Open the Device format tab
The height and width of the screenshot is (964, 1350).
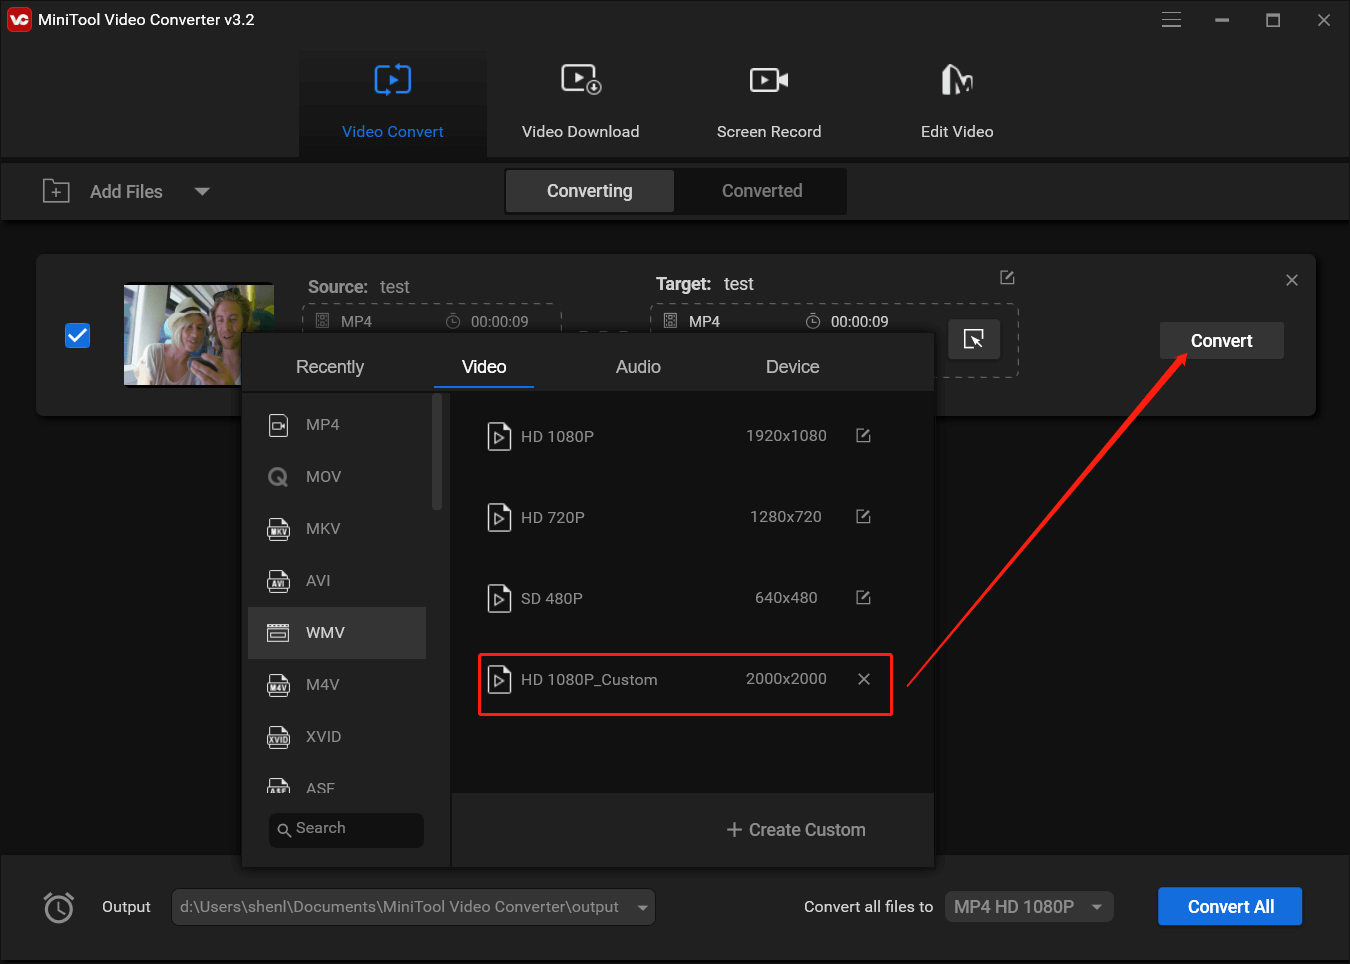click(792, 366)
